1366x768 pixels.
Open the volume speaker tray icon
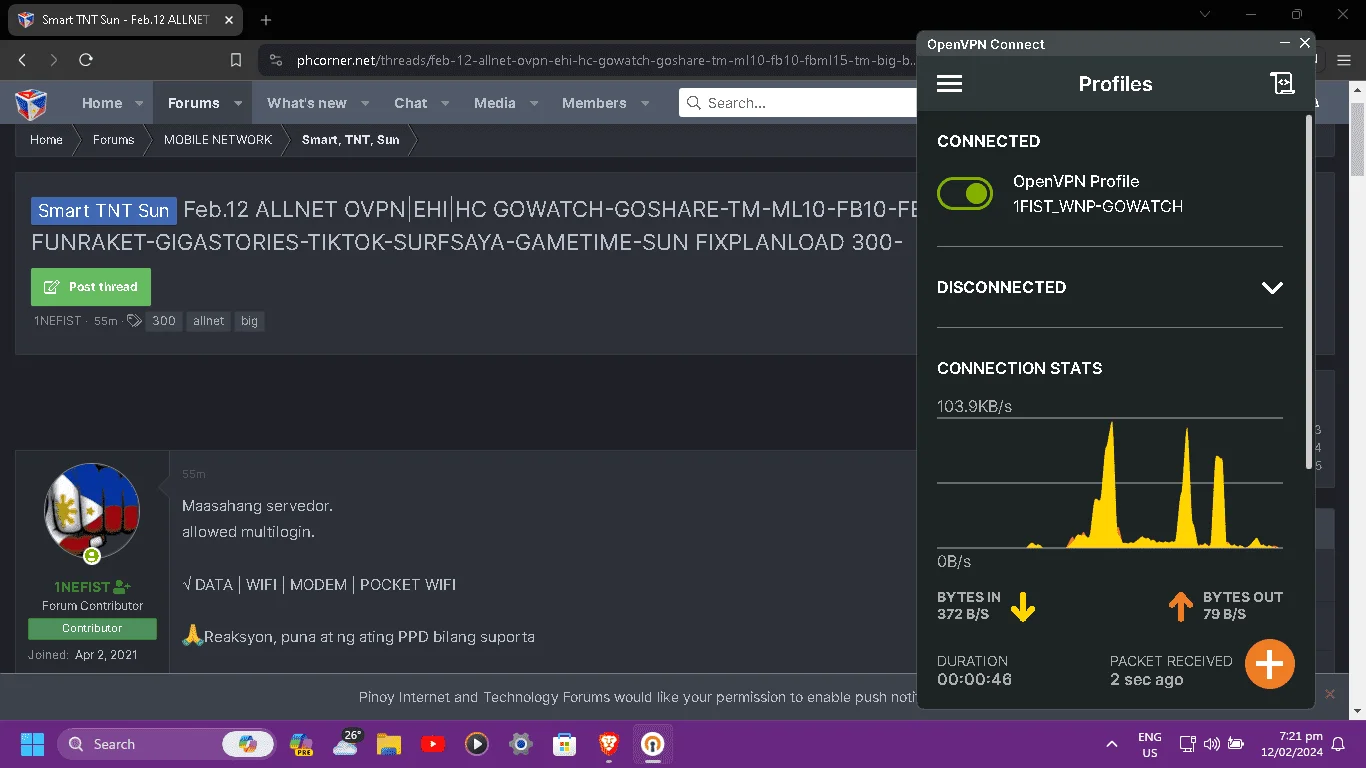click(1211, 744)
